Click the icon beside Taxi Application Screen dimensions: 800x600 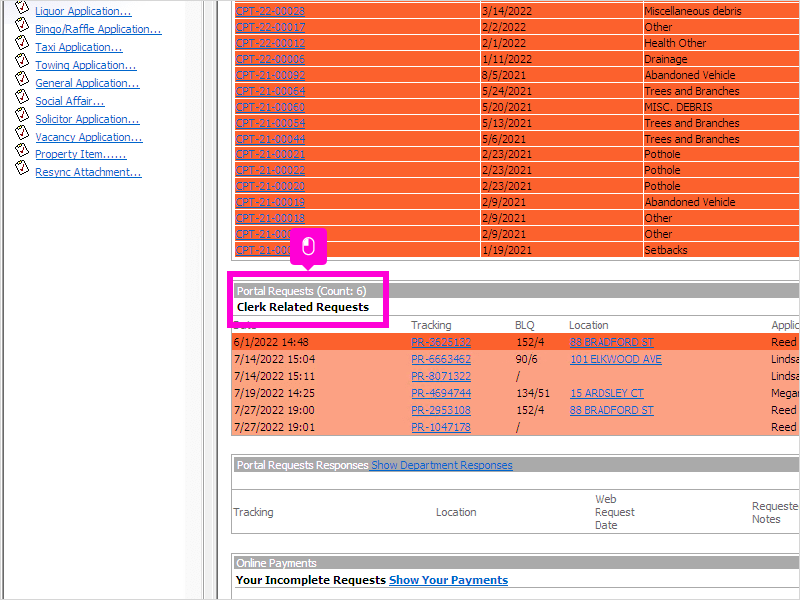21,42
